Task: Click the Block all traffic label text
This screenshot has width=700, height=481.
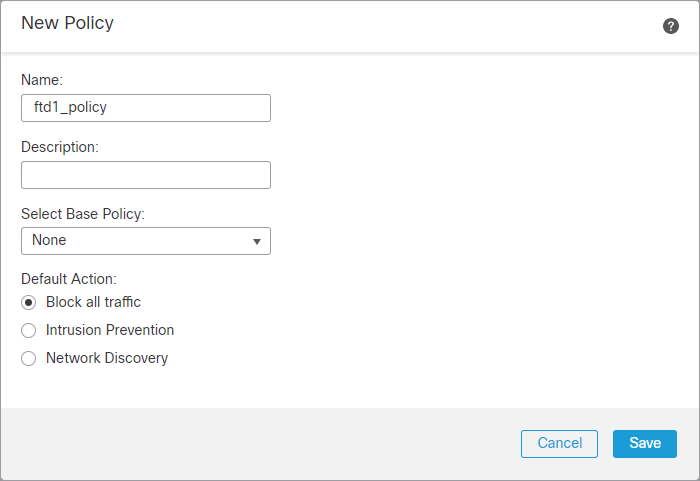Action: pyautogui.click(x=93, y=302)
